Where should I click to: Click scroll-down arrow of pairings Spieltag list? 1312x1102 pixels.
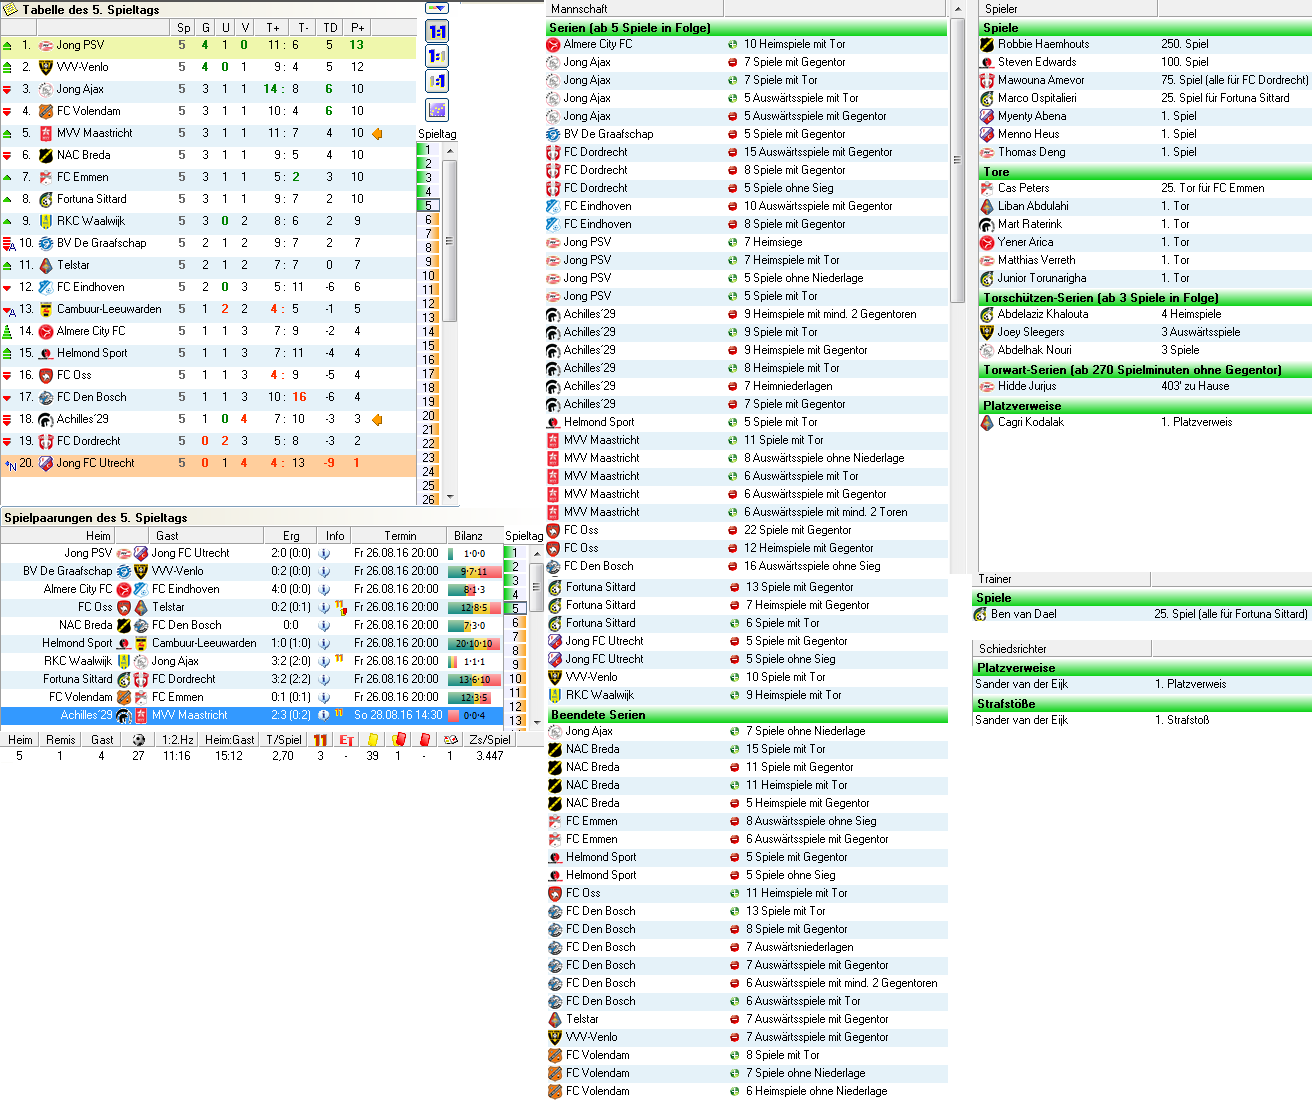coord(536,720)
